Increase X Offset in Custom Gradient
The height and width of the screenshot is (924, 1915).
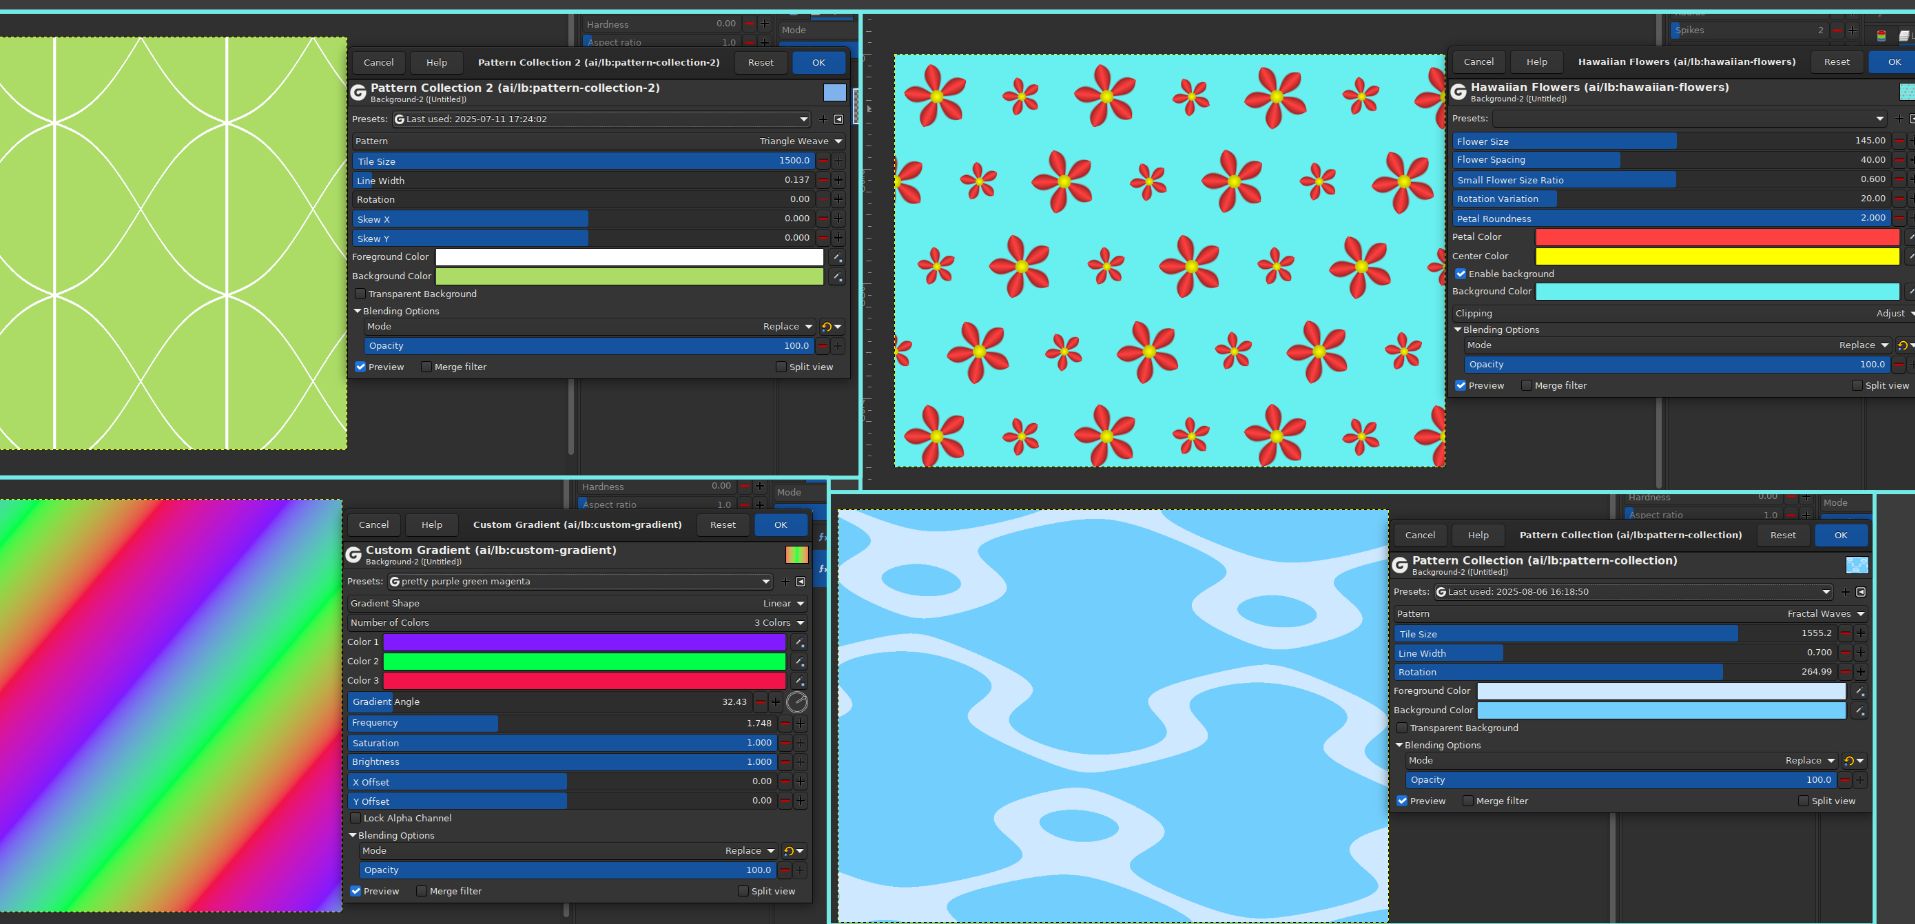(x=800, y=782)
